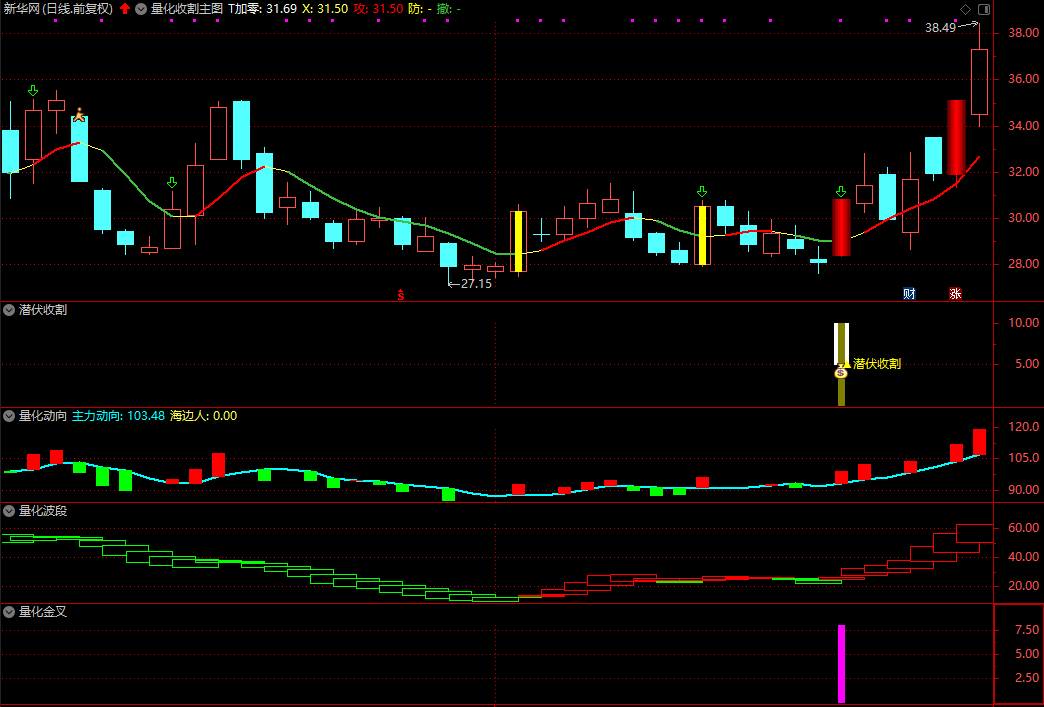Click the 38.49 high price label
The height and width of the screenshot is (707, 1044).
point(940,27)
